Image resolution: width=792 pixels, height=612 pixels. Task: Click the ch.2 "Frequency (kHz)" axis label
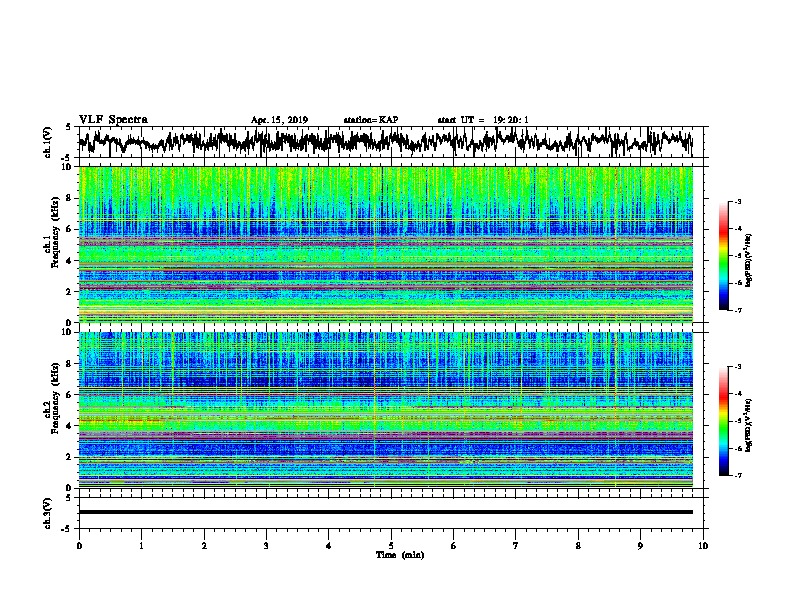tap(54, 398)
